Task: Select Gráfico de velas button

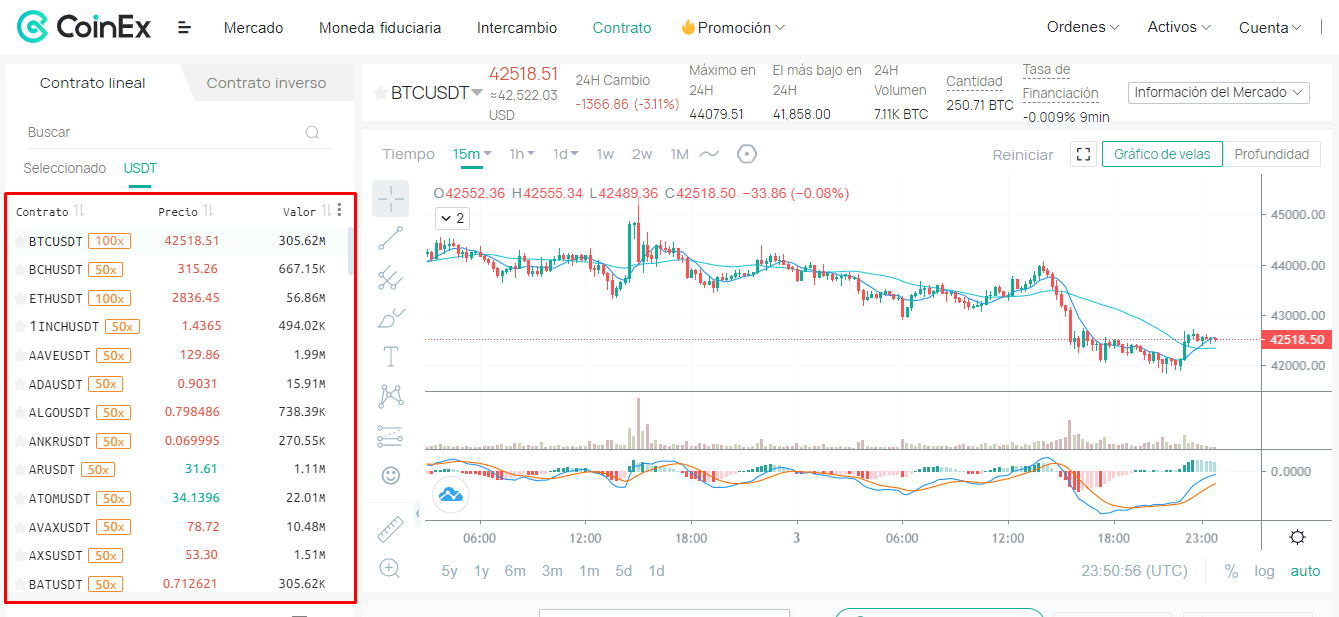Action: [1162, 154]
